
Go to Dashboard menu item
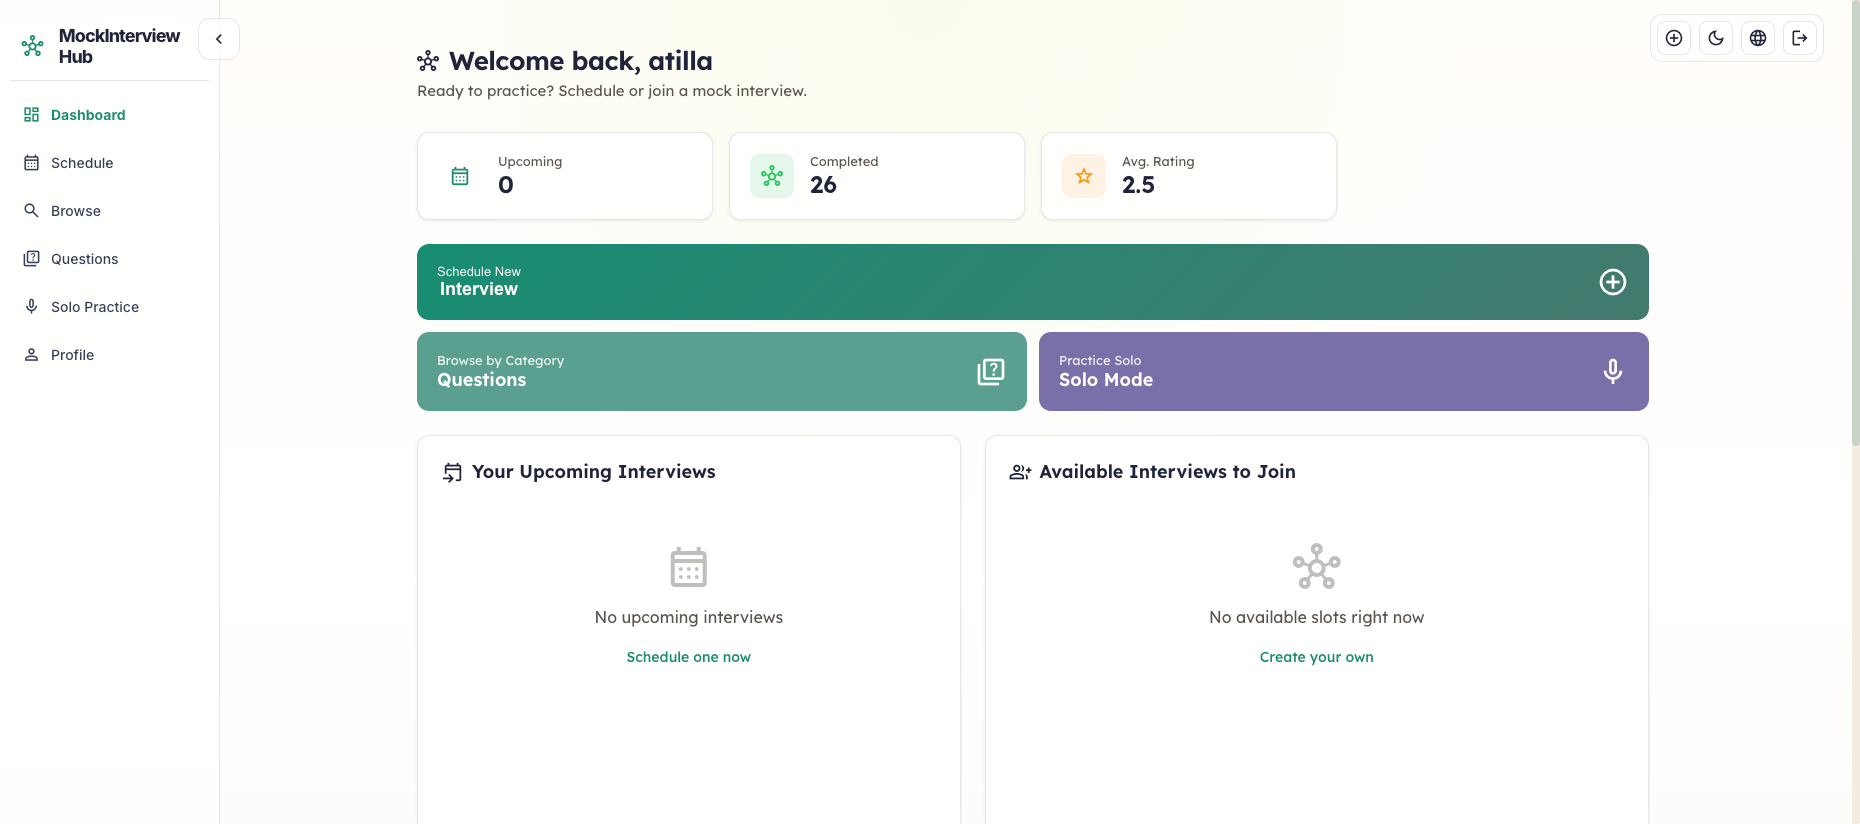tap(110, 115)
